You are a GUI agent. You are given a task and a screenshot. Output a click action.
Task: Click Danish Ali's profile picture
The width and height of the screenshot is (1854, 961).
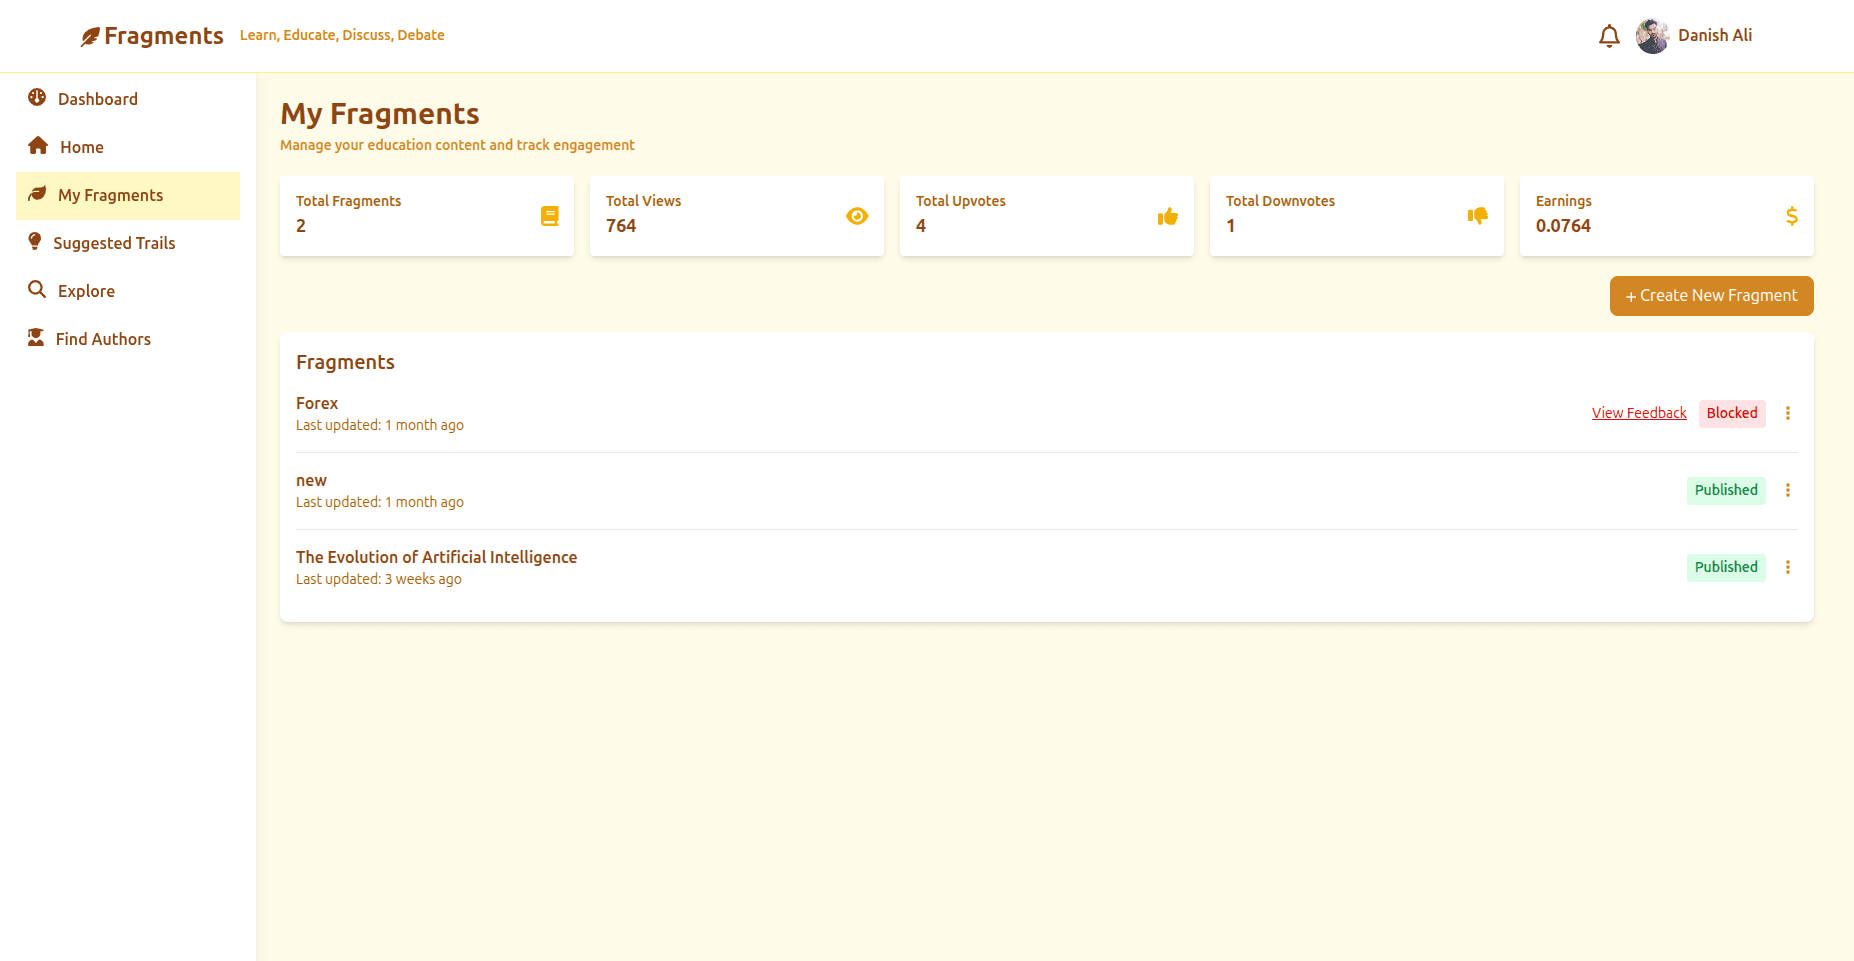(1652, 35)
